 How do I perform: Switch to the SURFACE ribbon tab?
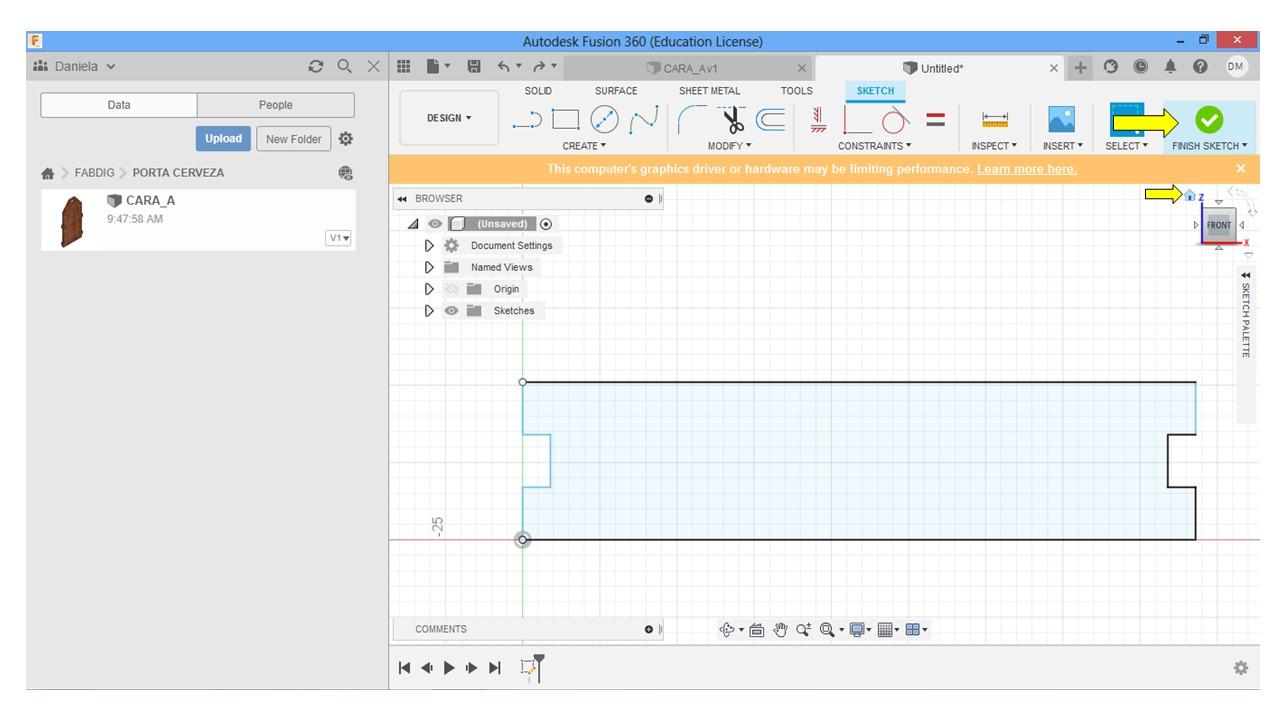point(616,91)
